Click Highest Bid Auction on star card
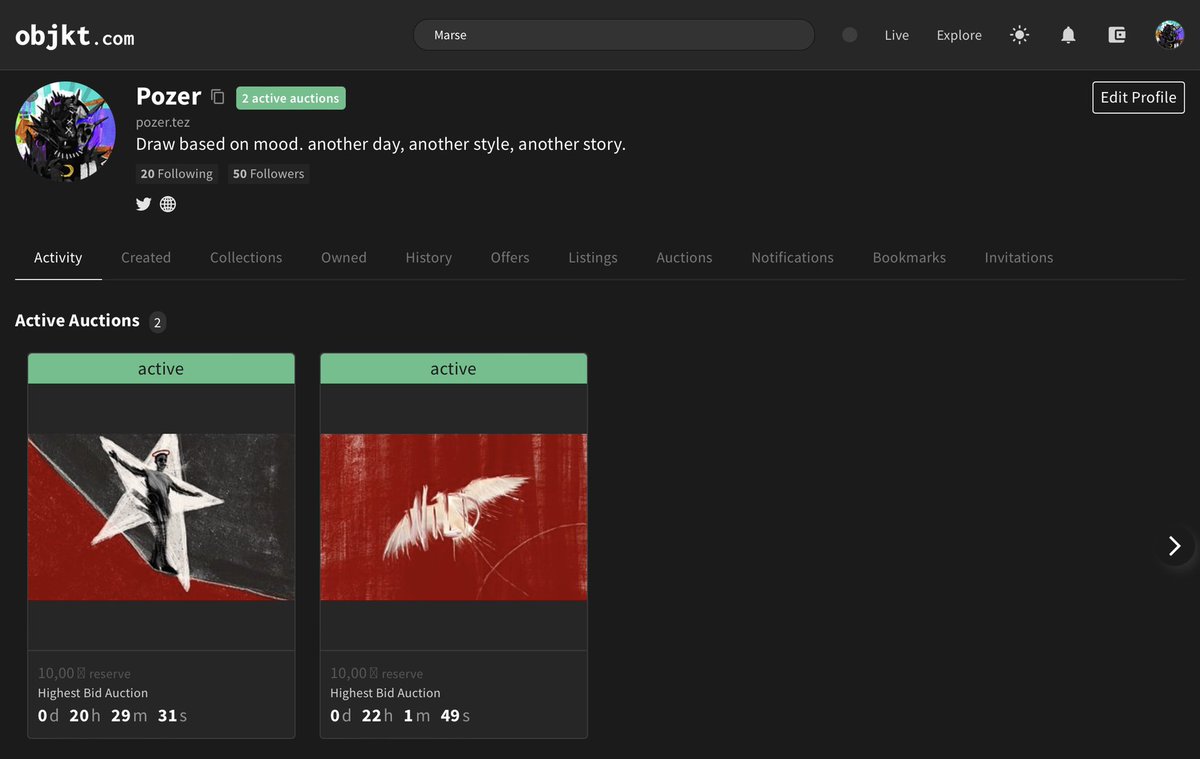 click(93, 693)
